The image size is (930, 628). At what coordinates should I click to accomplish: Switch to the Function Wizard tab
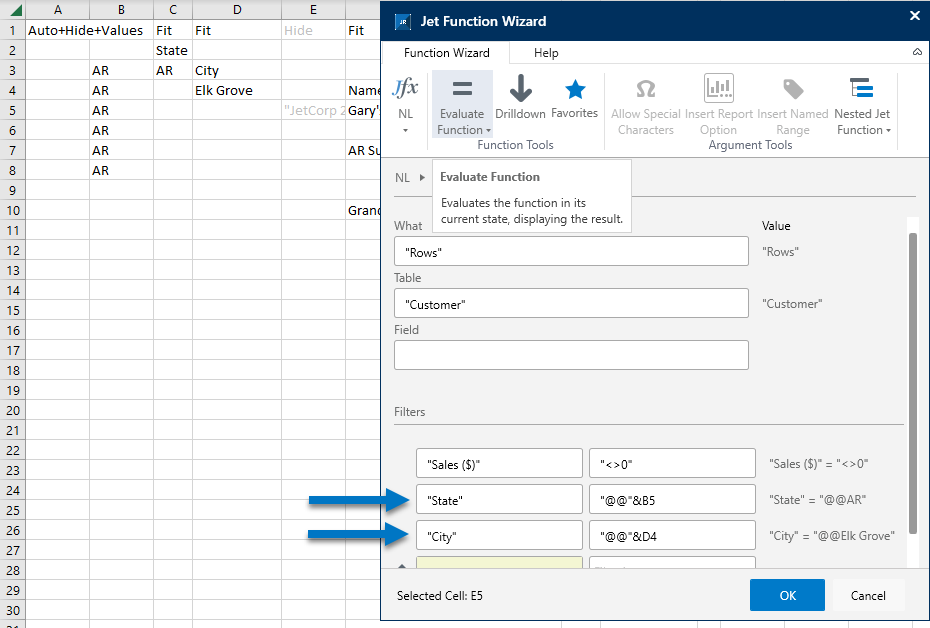click(447, 53)
